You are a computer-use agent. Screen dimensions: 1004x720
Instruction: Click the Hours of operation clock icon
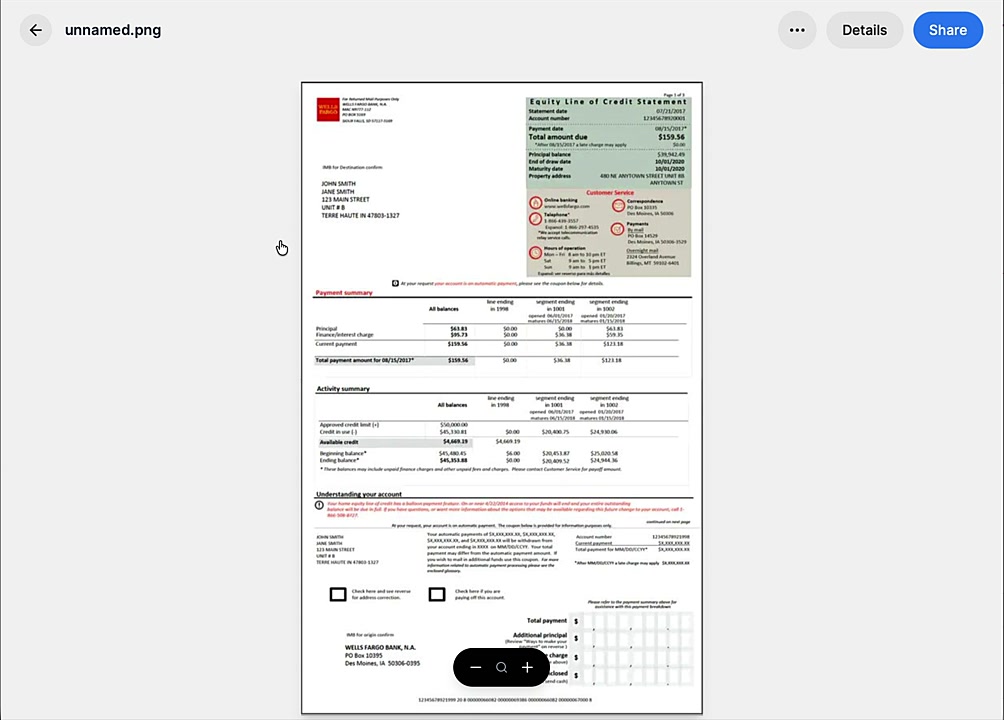point(535,253)
